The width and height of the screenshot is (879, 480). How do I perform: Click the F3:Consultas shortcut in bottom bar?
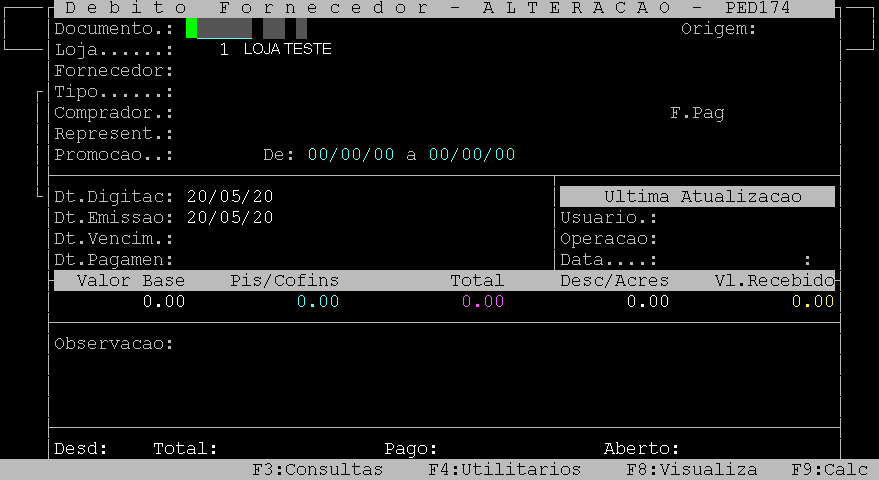(317, 469)
